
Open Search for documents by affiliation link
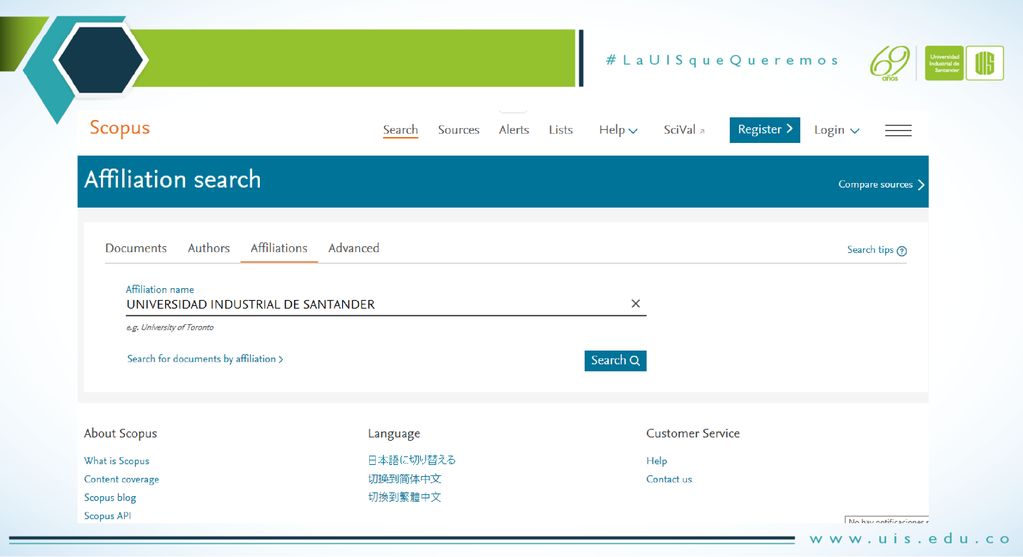point(205,359)
